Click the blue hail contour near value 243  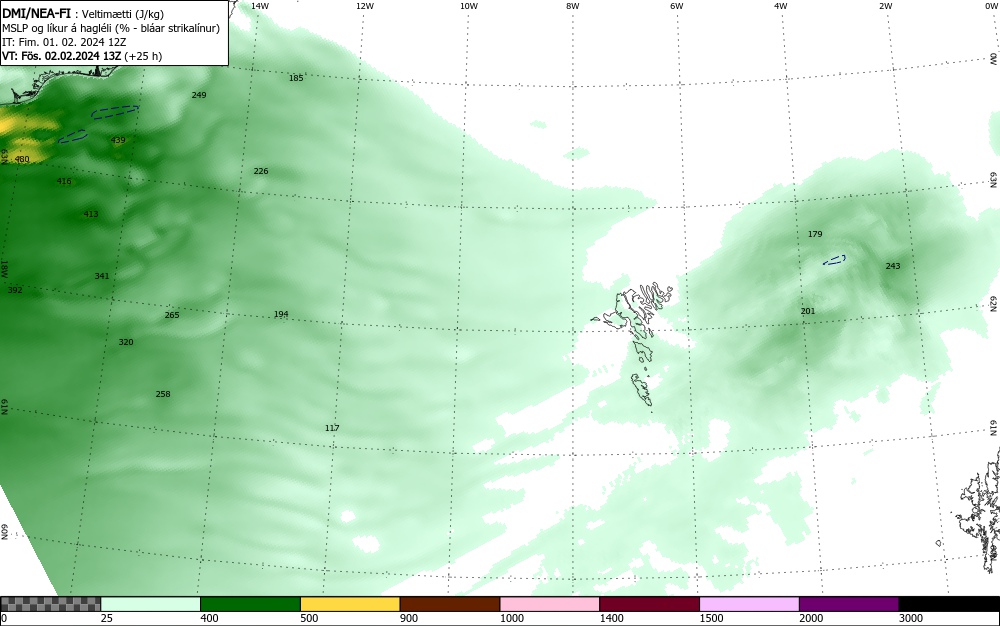[x=834, y=260]
